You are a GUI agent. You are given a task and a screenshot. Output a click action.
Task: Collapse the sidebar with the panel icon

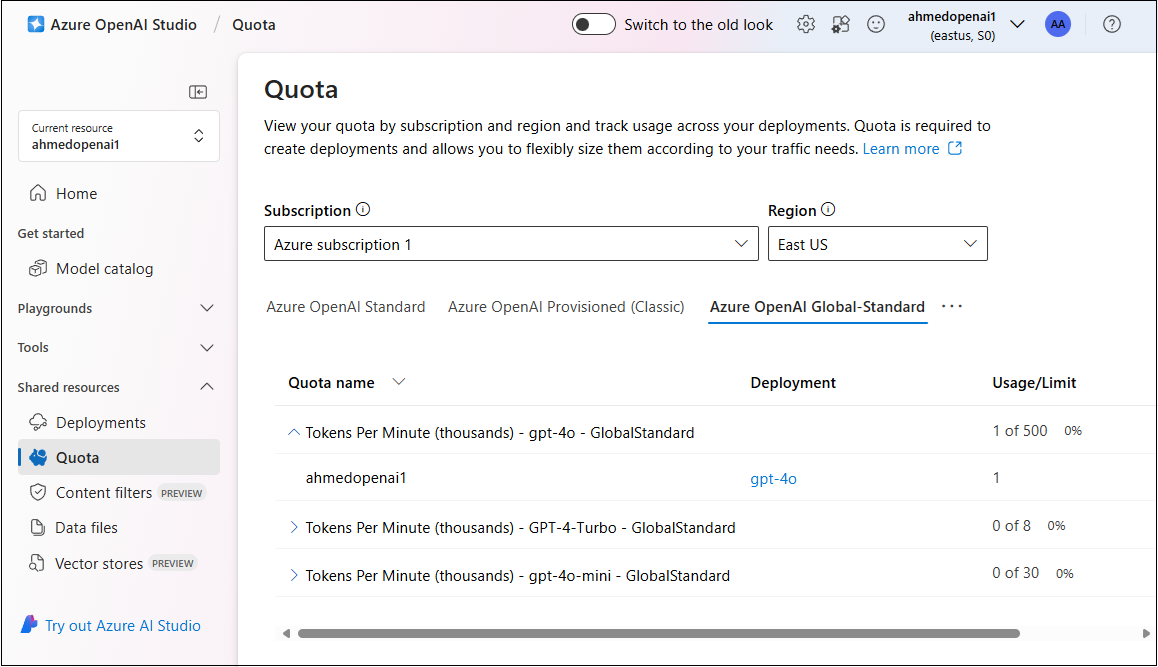[198, 92]
